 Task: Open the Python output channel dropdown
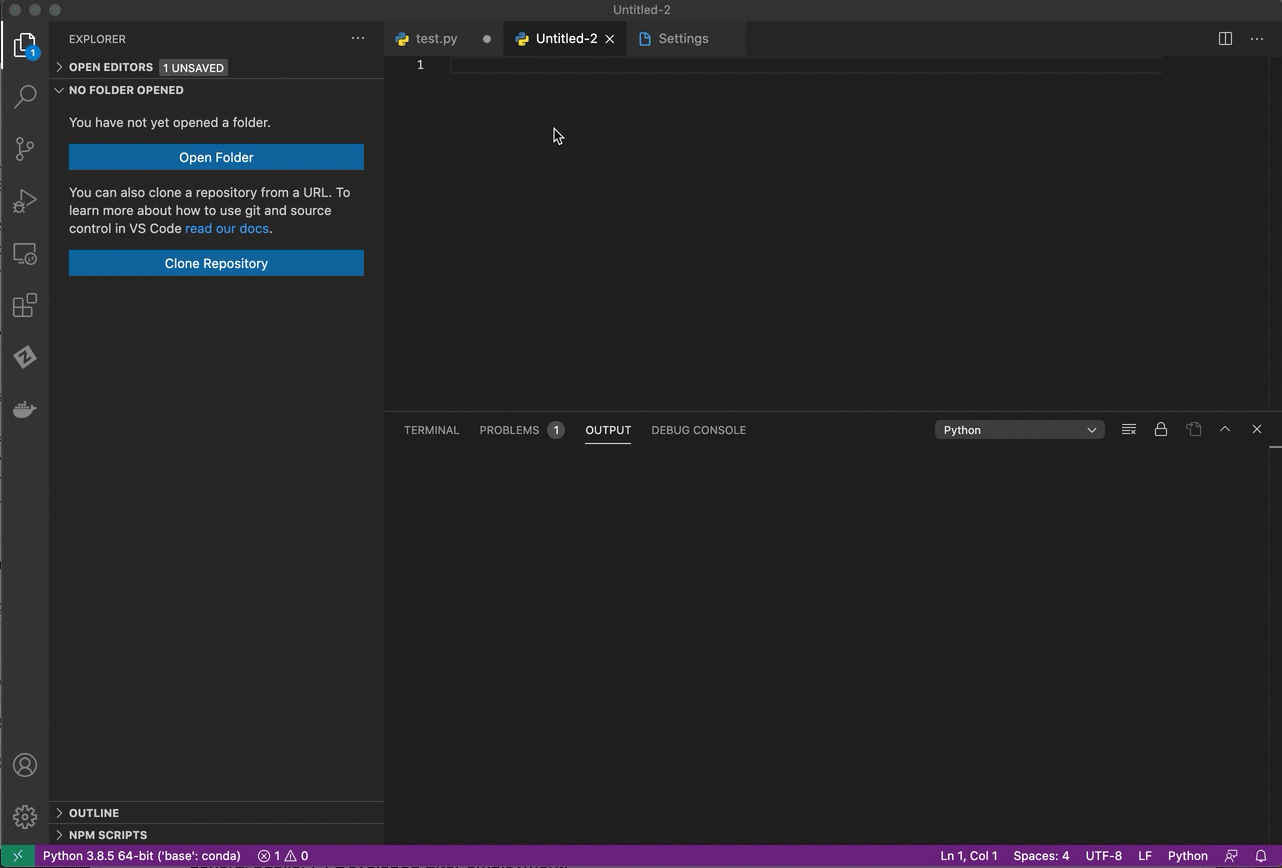pos(1018,429)
